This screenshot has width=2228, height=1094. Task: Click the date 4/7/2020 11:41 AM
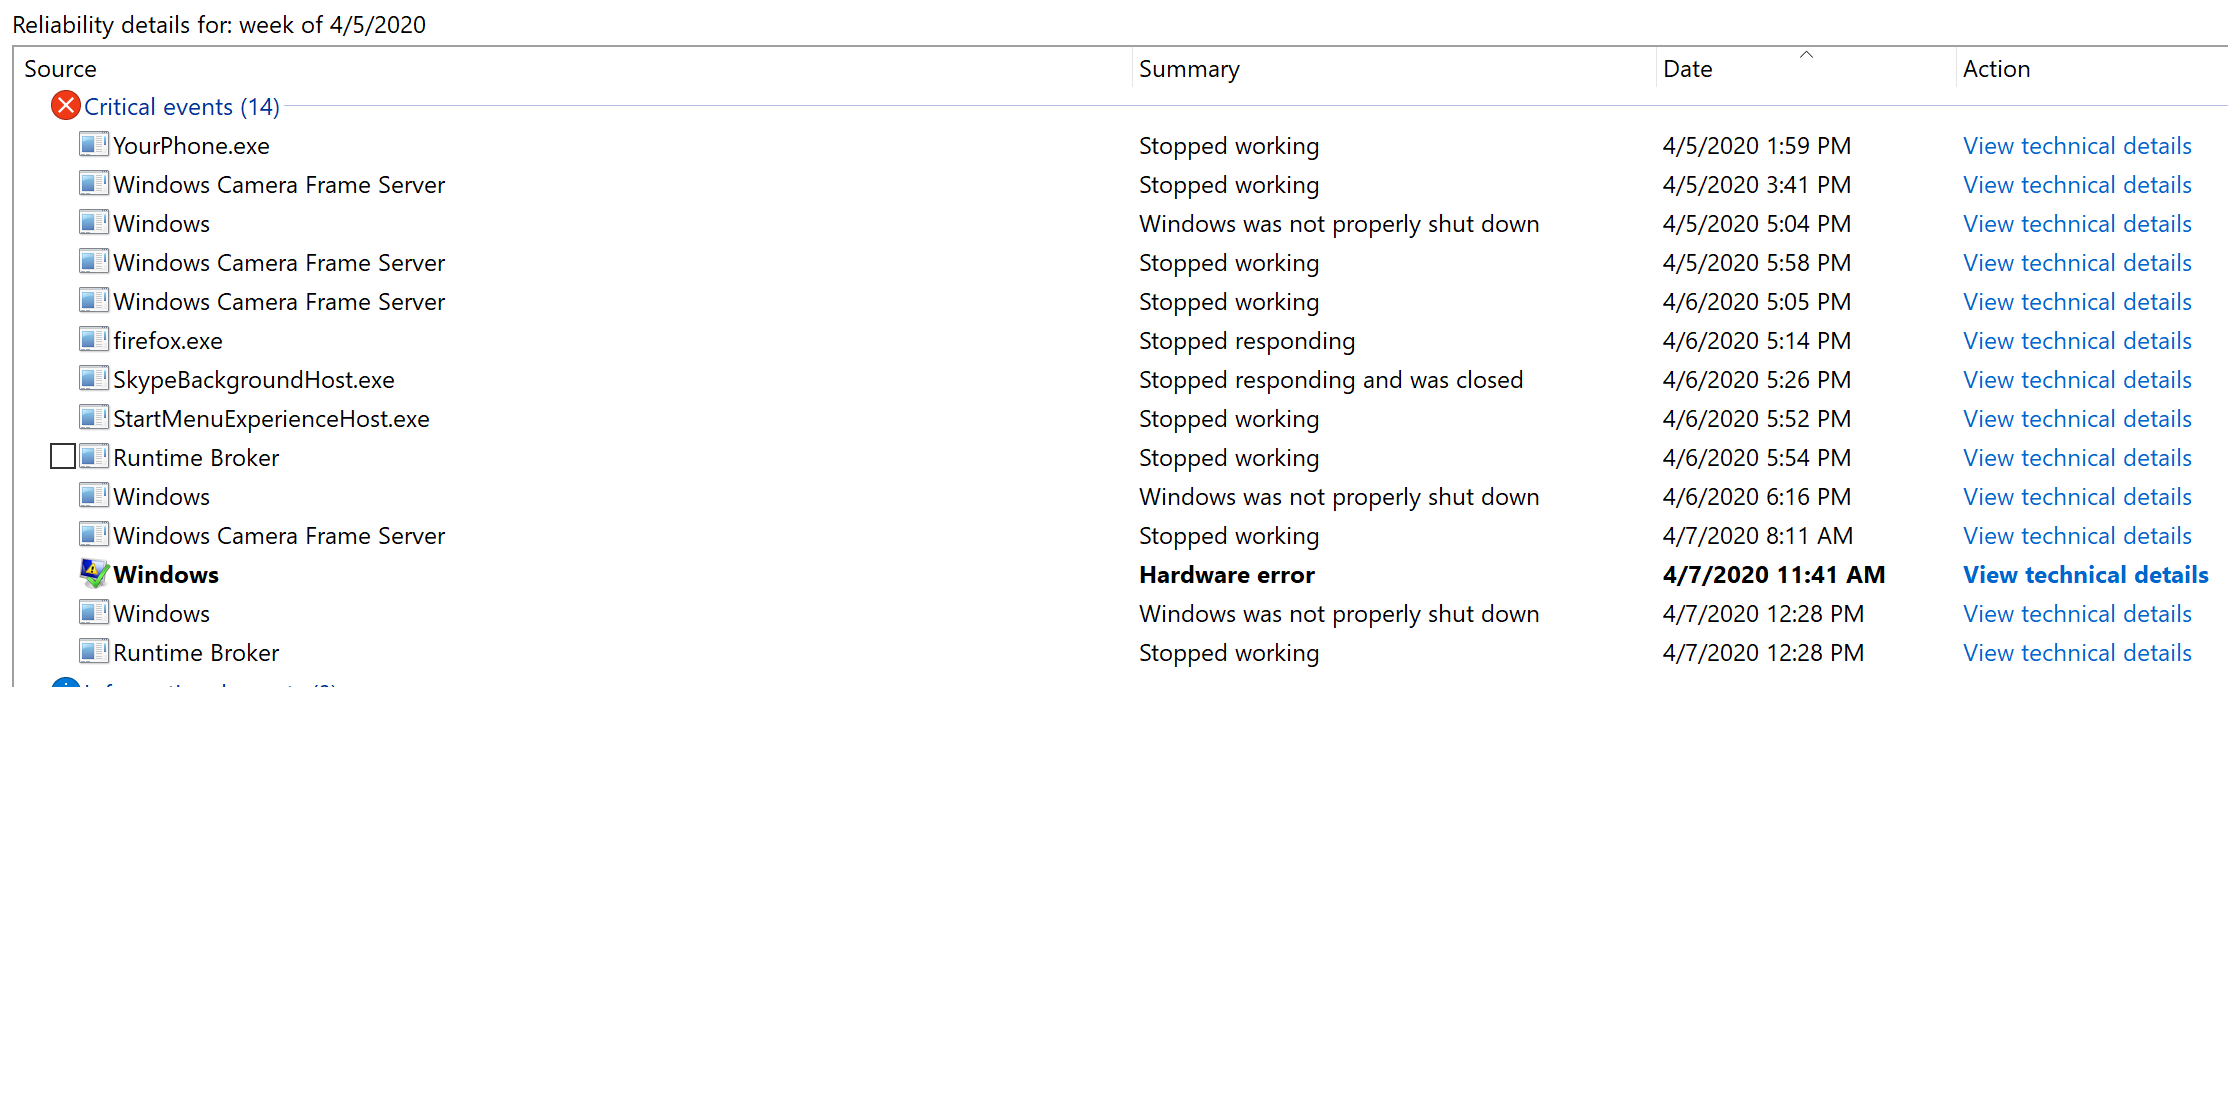click(x=1774, y=575)
